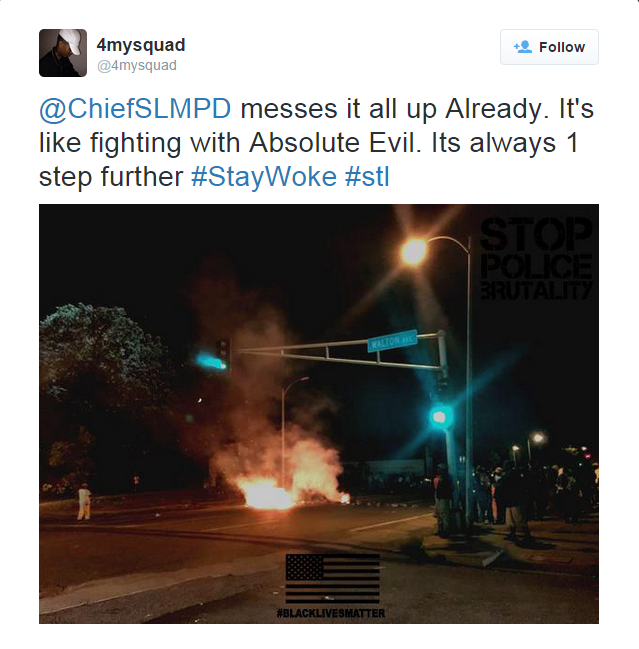Click the green traffic light on the pole

(440, 417)
